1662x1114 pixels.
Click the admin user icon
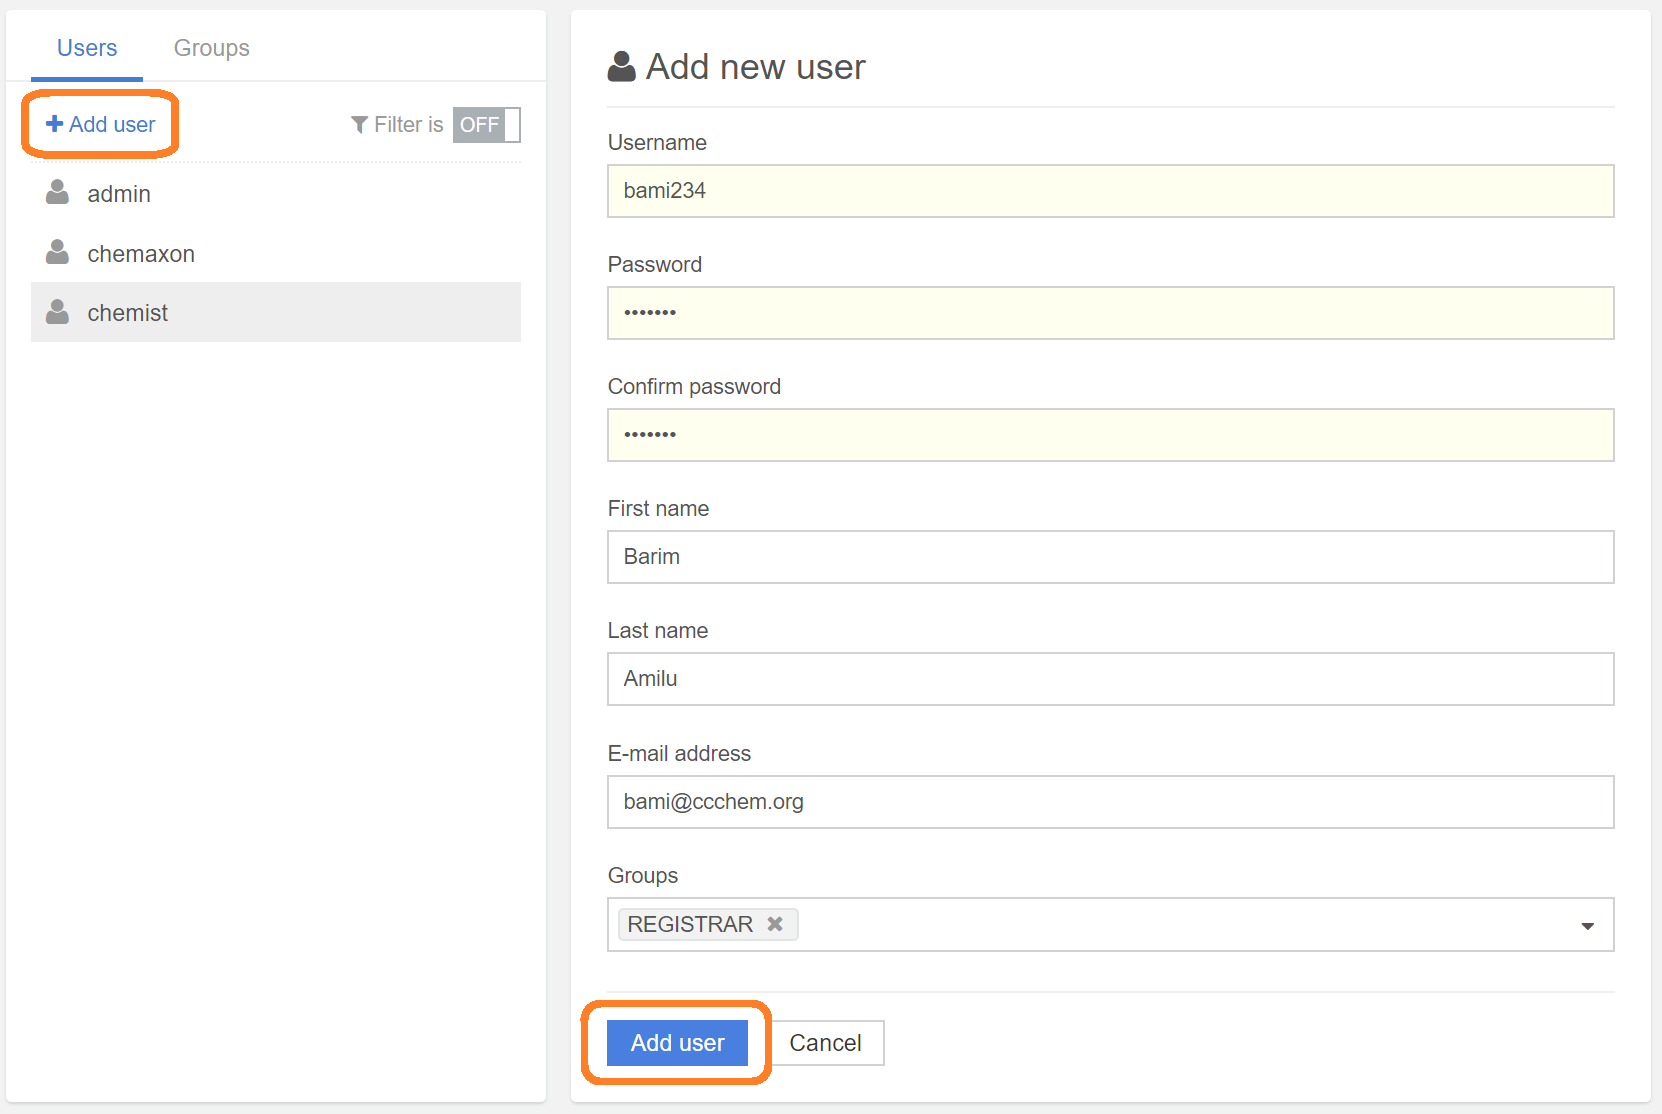[58, 192]
